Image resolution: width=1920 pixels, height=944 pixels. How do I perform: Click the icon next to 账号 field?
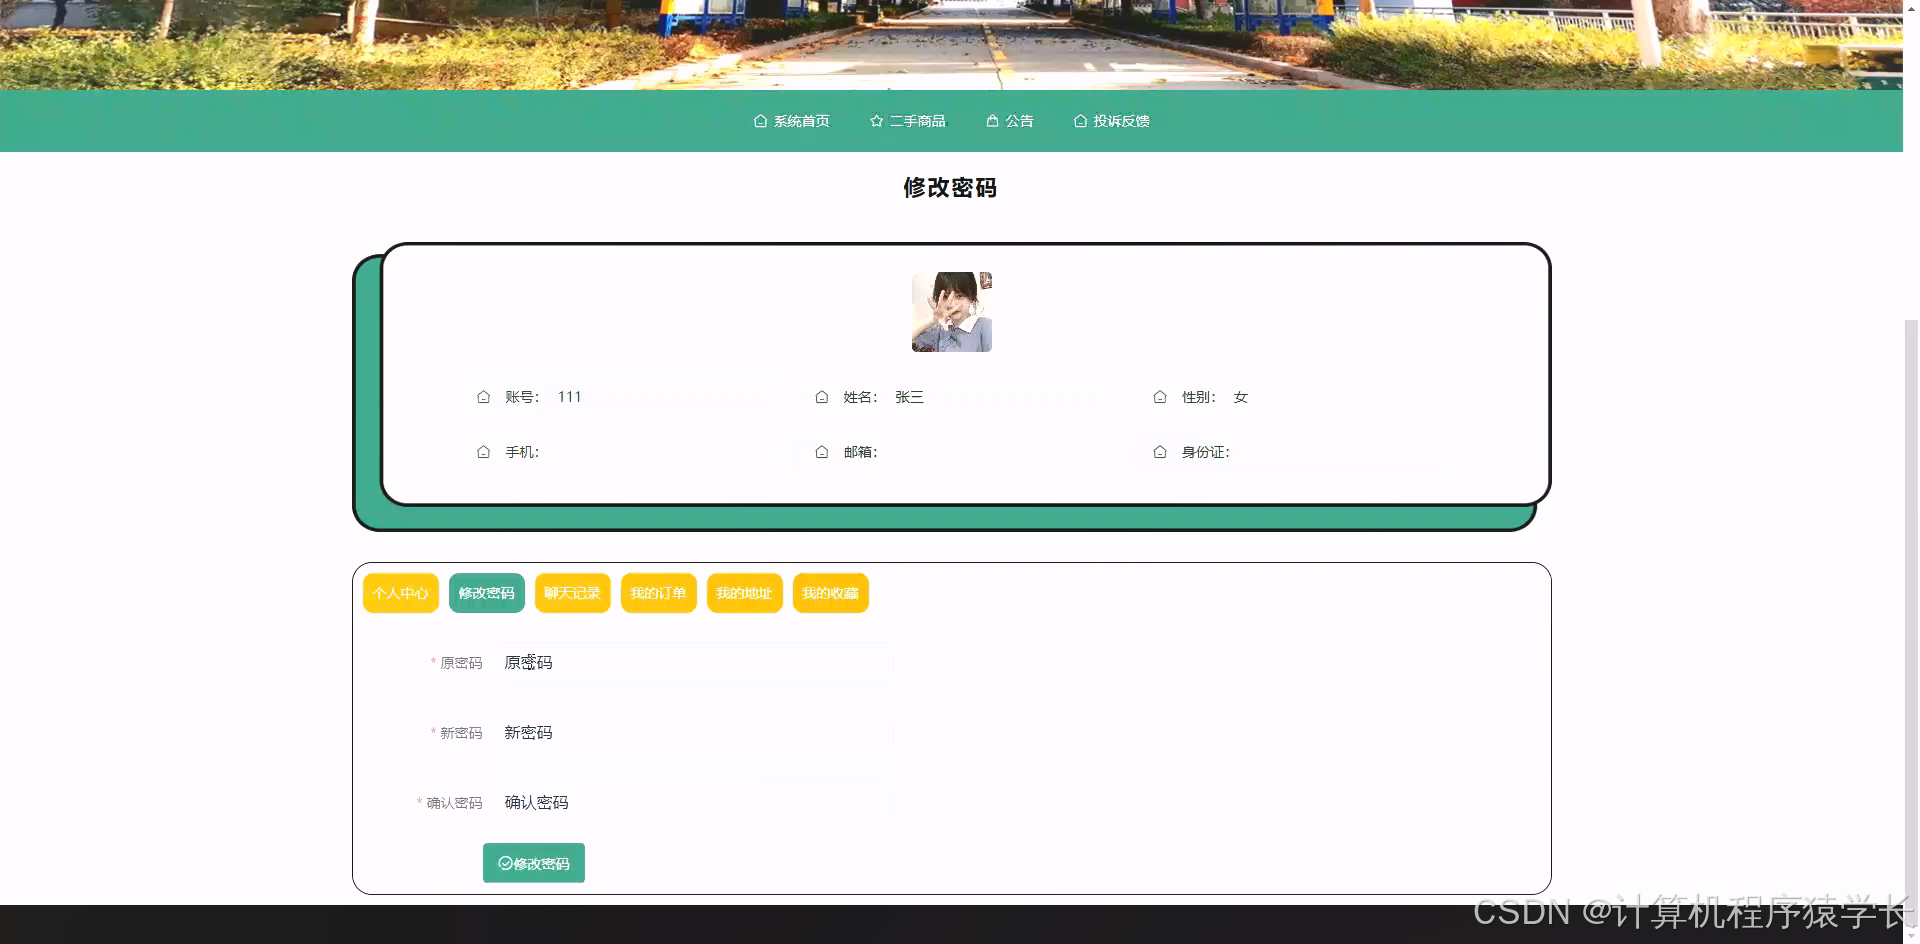(x=484, y=397)
